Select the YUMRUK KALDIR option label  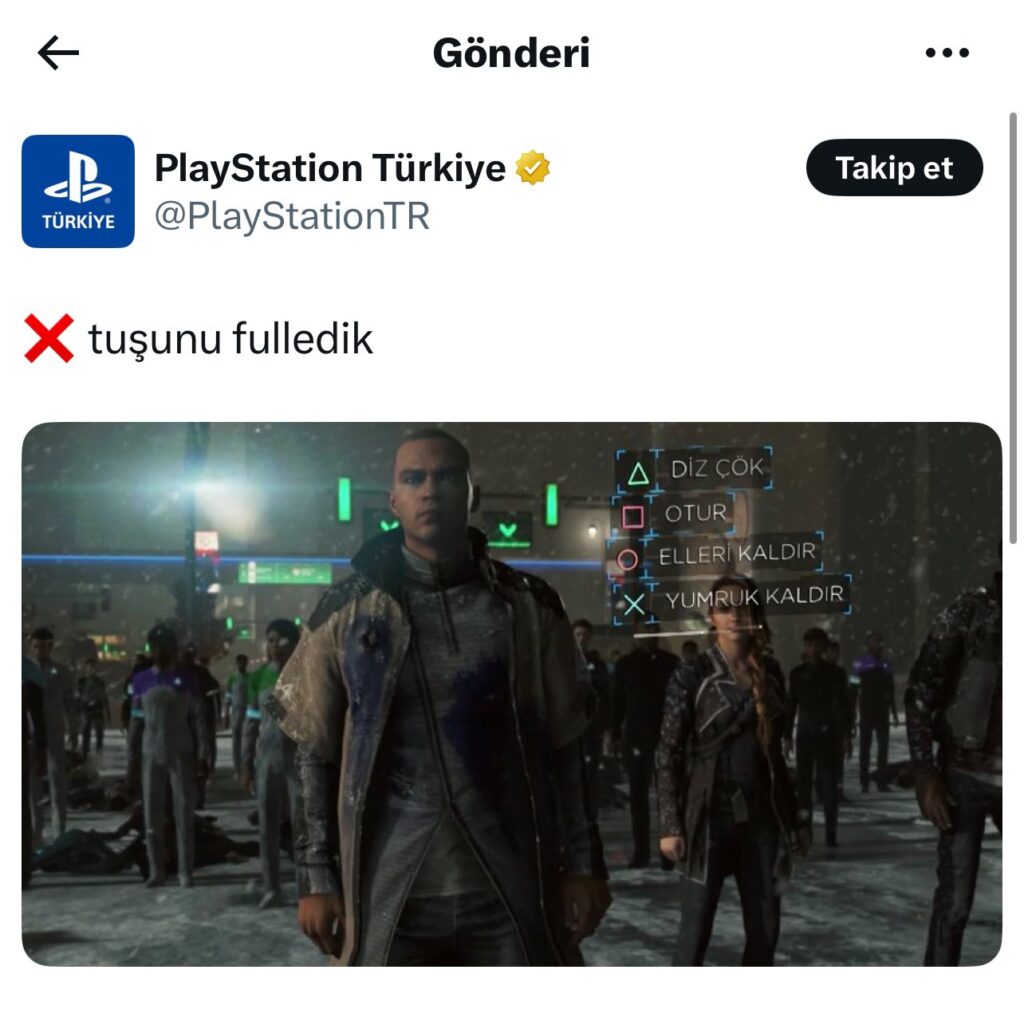[x=755, y=596]
